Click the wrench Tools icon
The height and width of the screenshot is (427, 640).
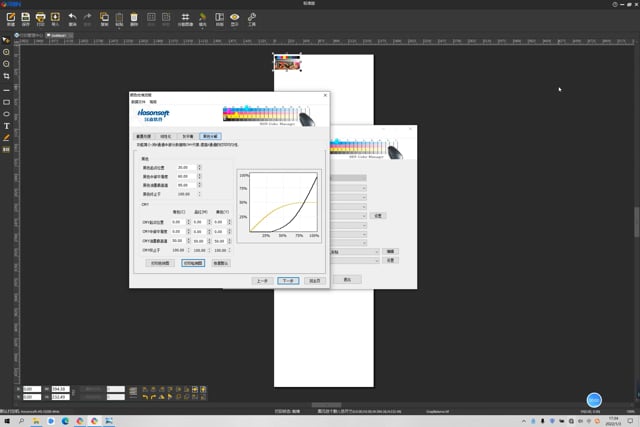click(x=252, y=17)
